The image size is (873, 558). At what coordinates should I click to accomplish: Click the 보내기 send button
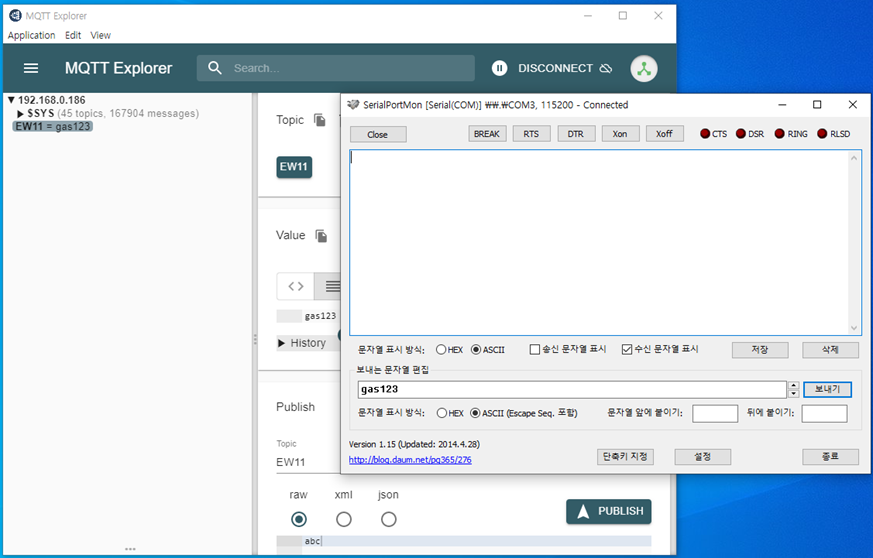[827, 389]
